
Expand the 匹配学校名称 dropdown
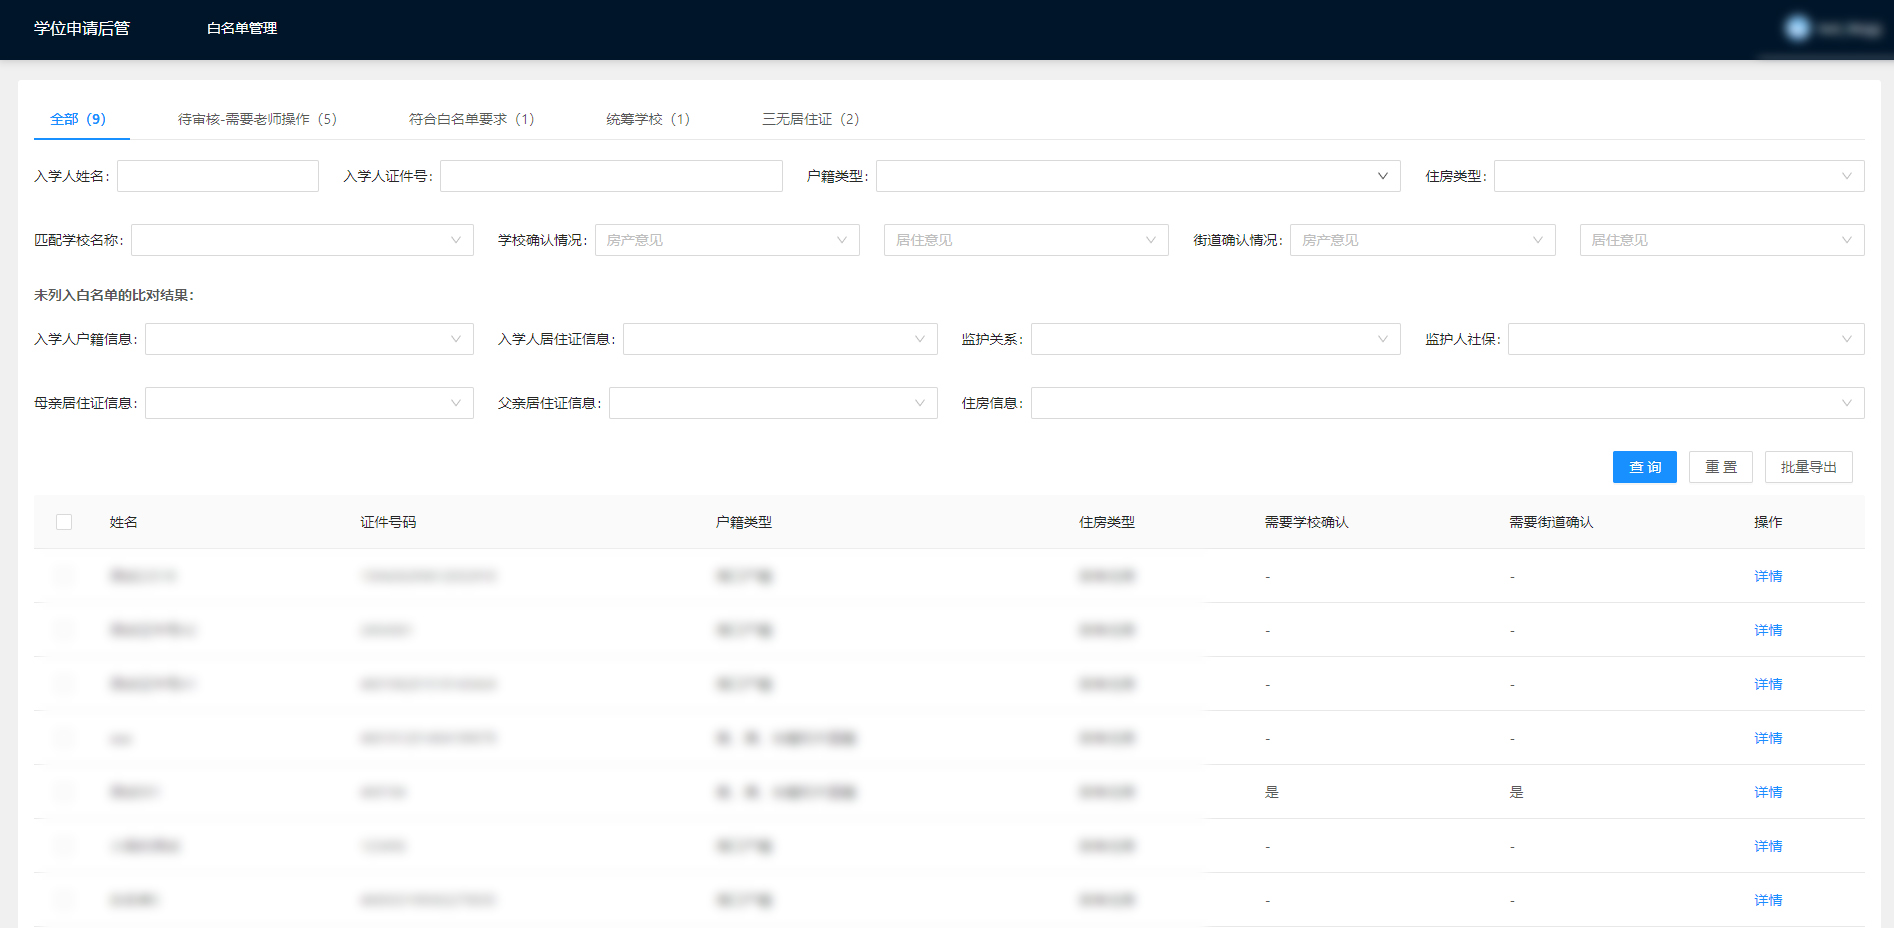pyautogui.click(x=301, y=240)
